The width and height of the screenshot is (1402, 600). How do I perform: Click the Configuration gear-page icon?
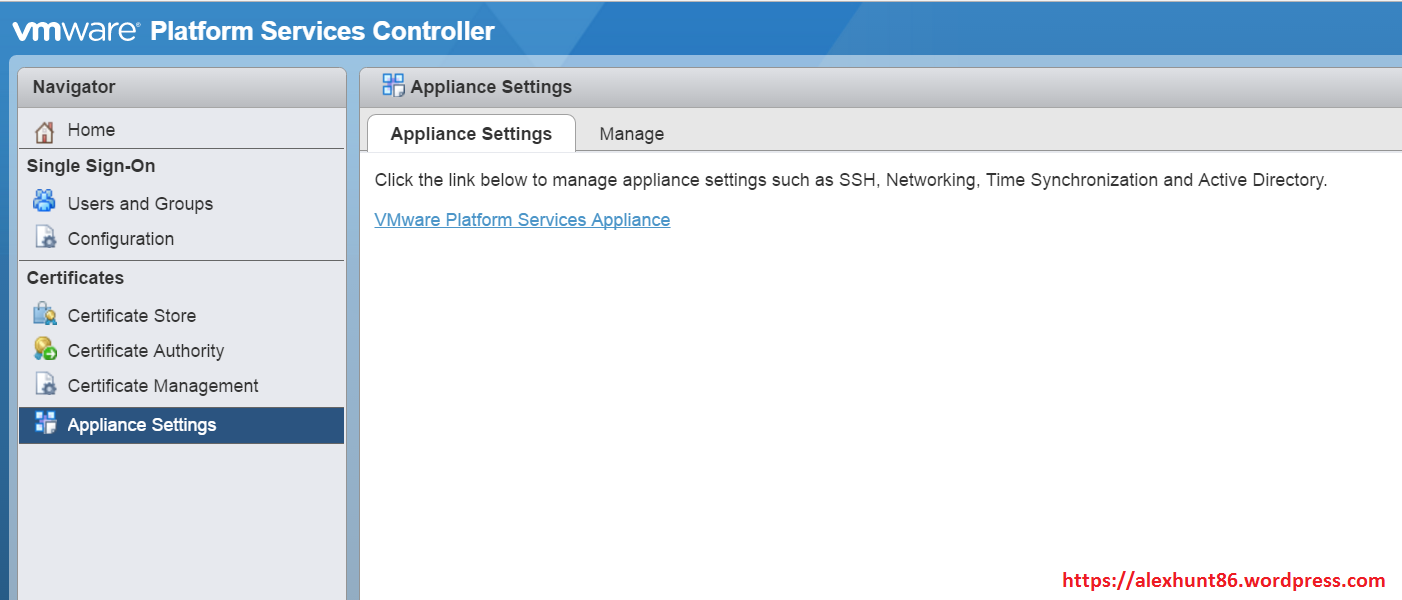click(x=45, y=238)
